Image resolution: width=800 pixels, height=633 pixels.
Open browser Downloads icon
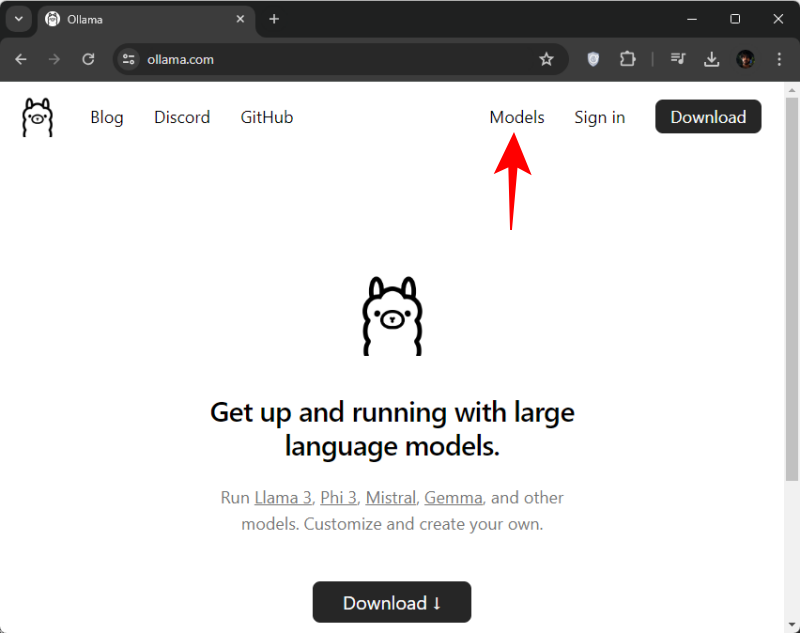pos(712,59)
